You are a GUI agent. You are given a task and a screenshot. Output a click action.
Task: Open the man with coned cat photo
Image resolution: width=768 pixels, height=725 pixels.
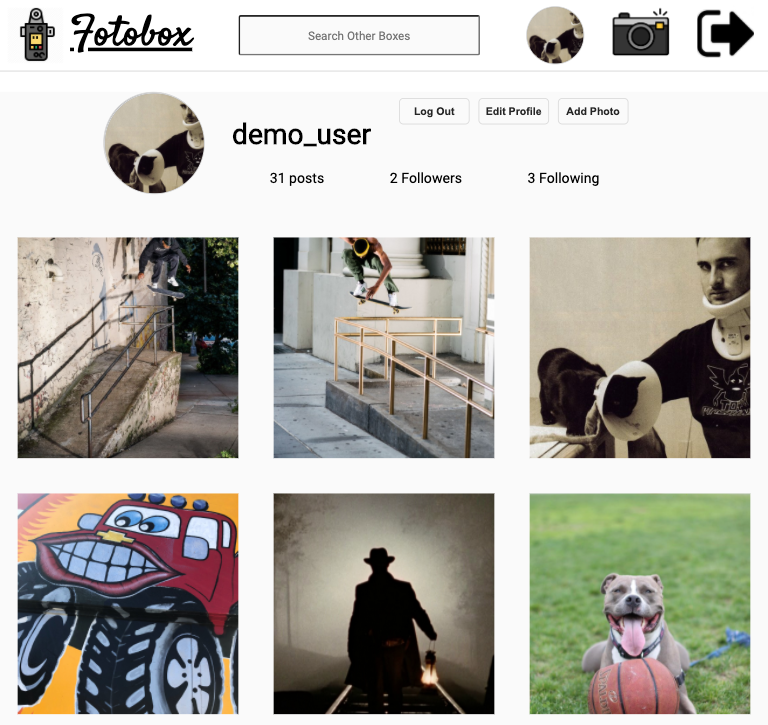(640, 348)
